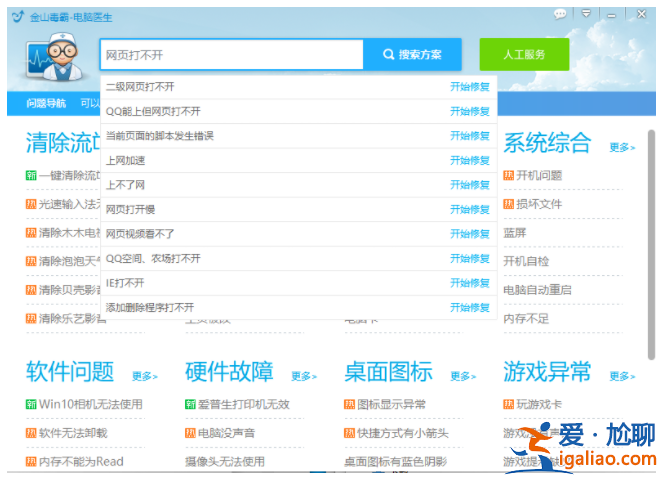Image resolution: width=669 pixels, height=486 pixels.
Task: Start repair for 网页打开慢
Action: pos(470,210)
